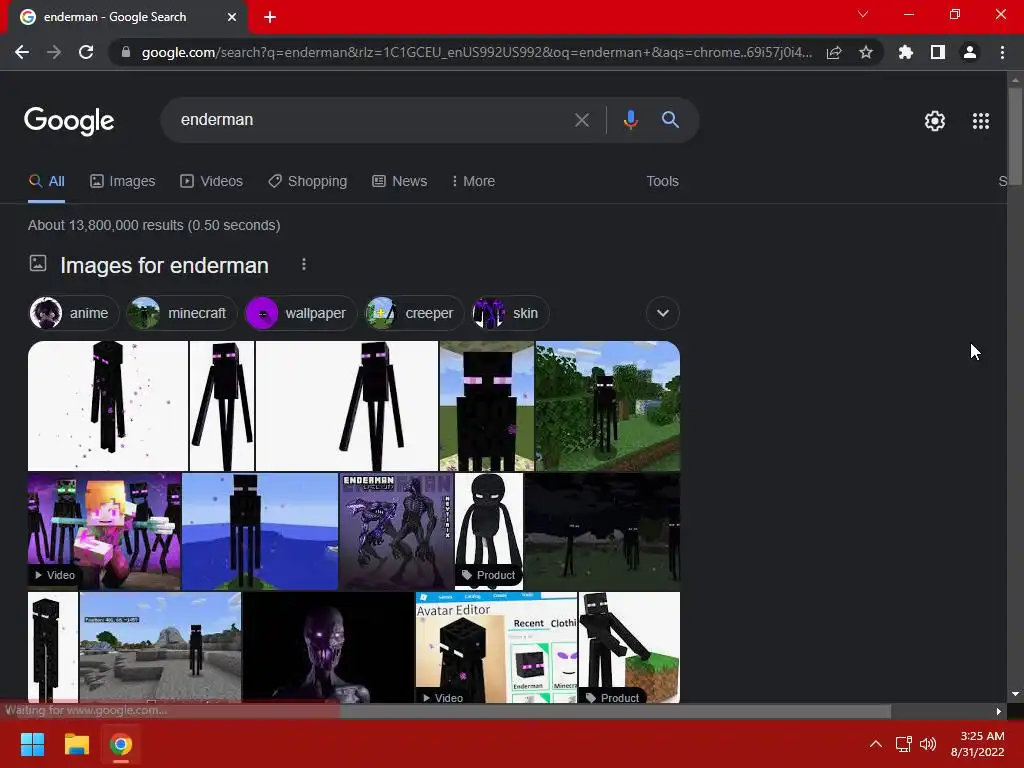Switch to the Videos tab

click(212, 182)
